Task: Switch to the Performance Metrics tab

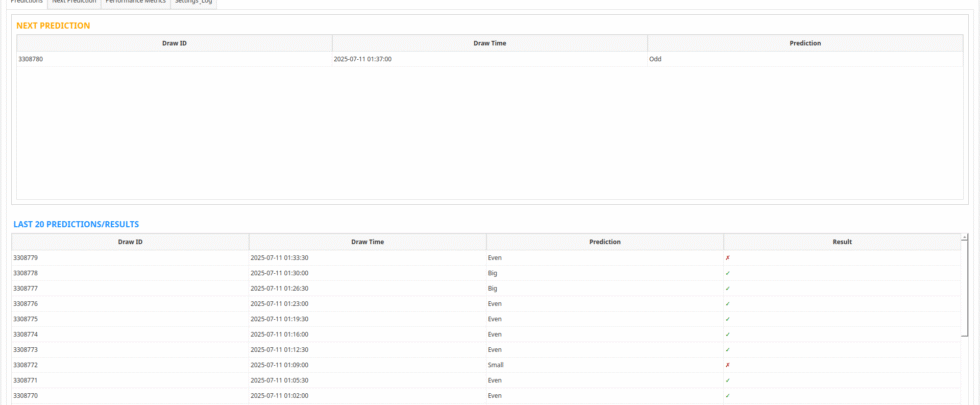Action: tap(135, 2)
